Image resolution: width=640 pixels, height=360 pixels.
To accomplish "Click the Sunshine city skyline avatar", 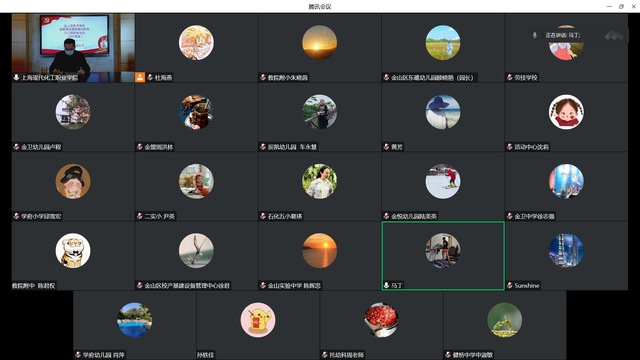I will pyautogui.click(x=566, y=251).
